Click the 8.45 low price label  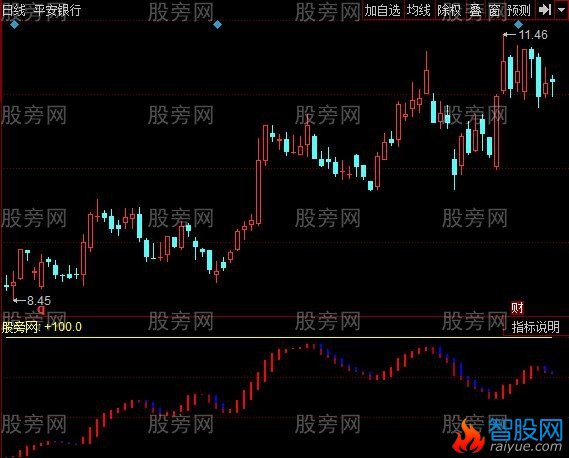click(39, 300)
